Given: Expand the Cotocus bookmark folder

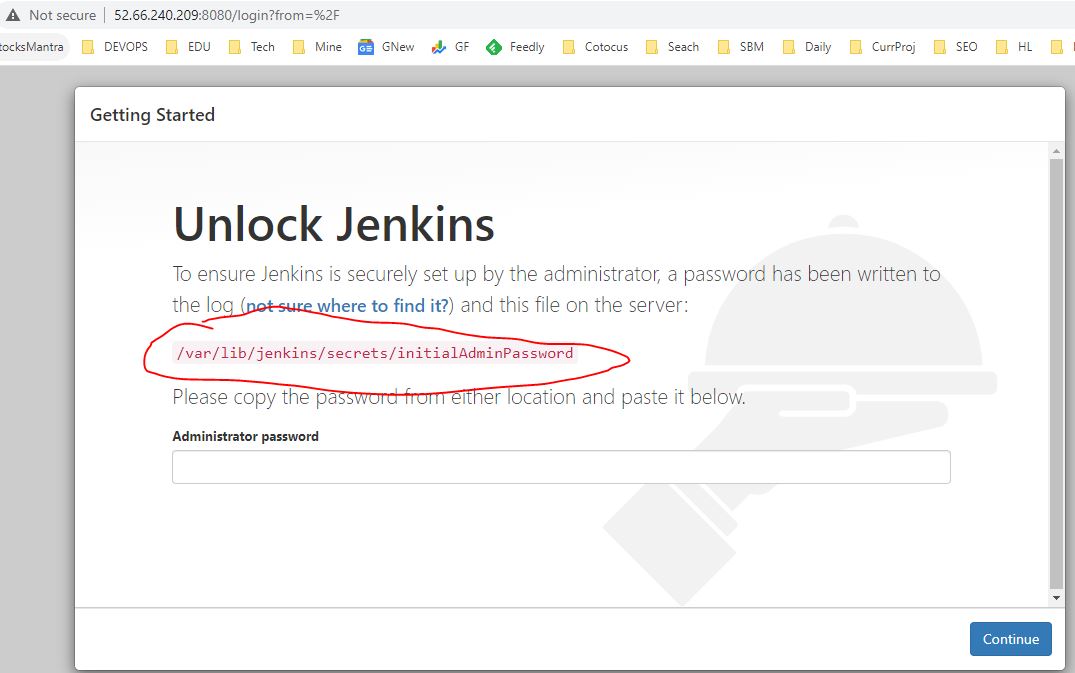Looking at the screenshot, I should click(596, 47).
